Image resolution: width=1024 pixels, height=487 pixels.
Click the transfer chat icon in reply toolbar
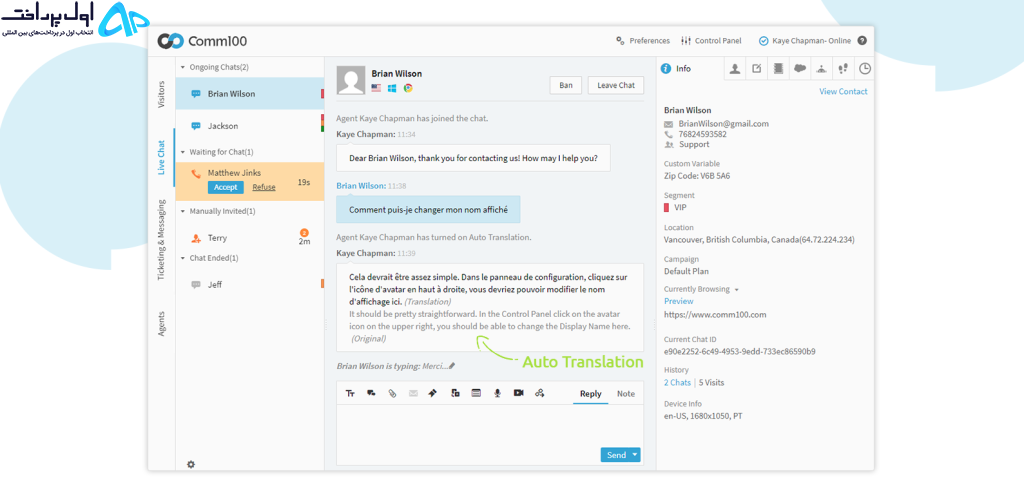(x=539, y=394)
